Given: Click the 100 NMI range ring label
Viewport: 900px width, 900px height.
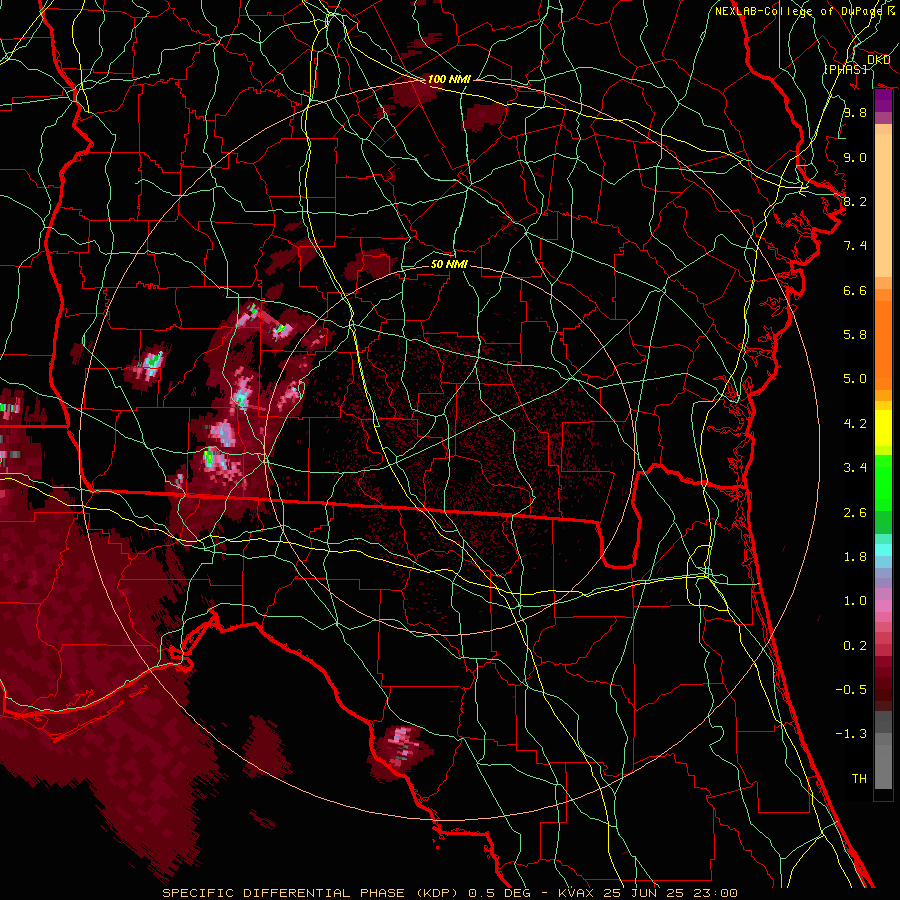Looking at the screenshot, I should click(449, 79).
